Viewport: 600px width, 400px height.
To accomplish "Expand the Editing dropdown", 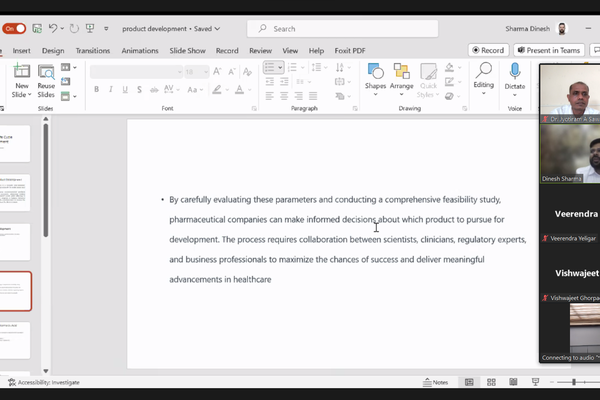I will coord(483,75).
